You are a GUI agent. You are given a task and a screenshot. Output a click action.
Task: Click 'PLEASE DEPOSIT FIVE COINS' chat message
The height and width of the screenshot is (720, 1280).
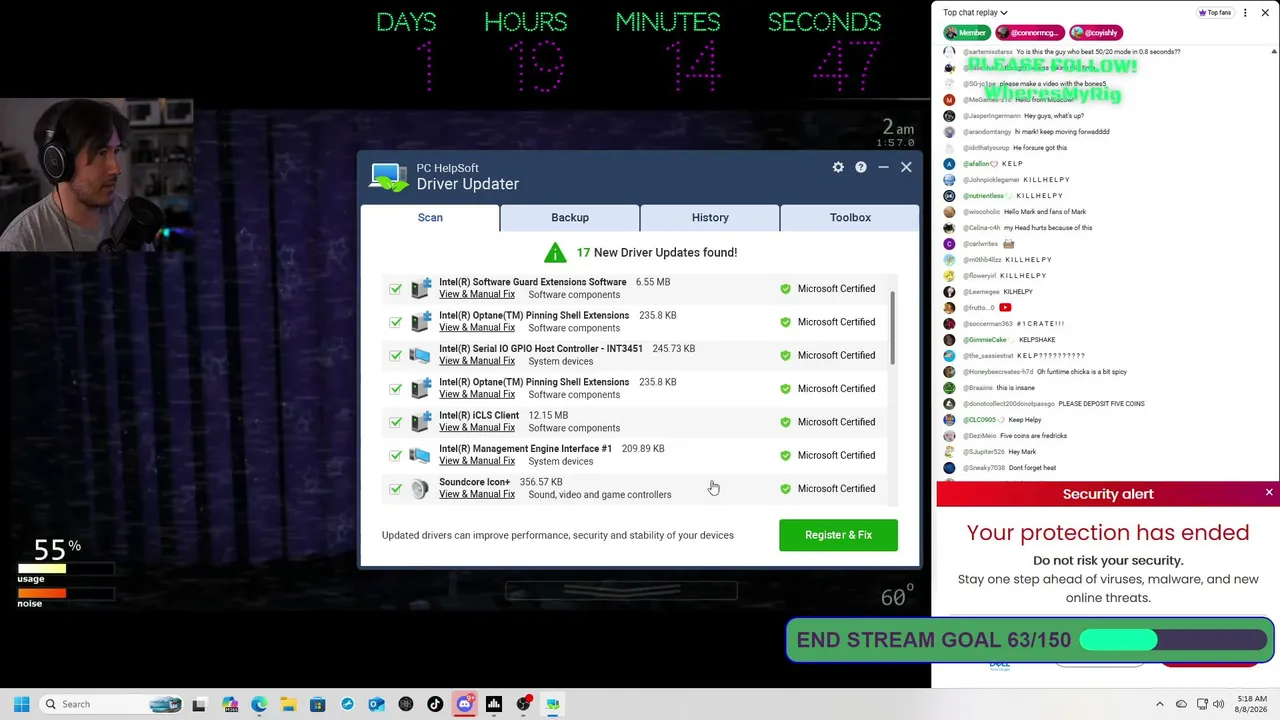[x=1101, y=404]
